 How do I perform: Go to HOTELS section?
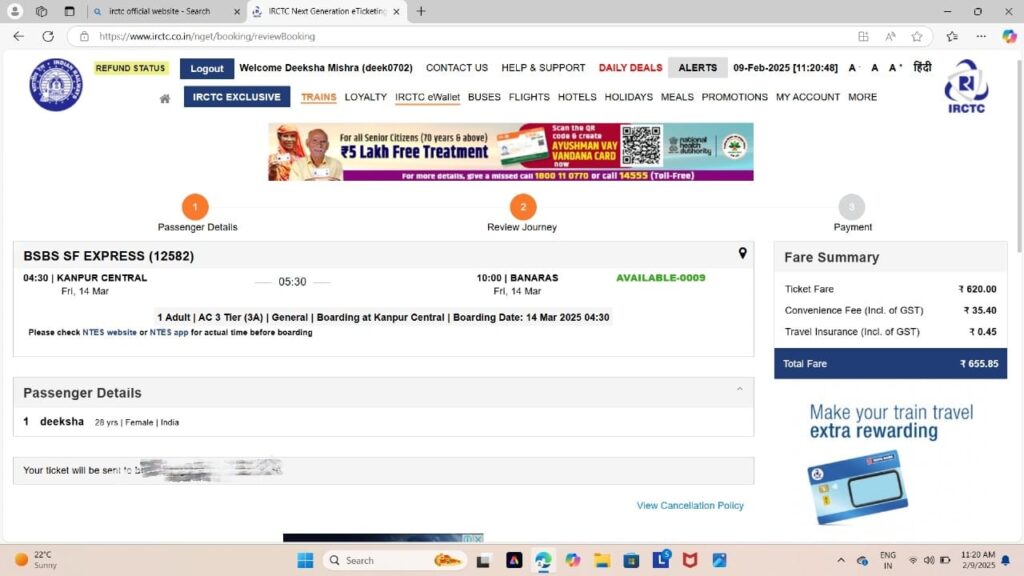pos(577,97)
